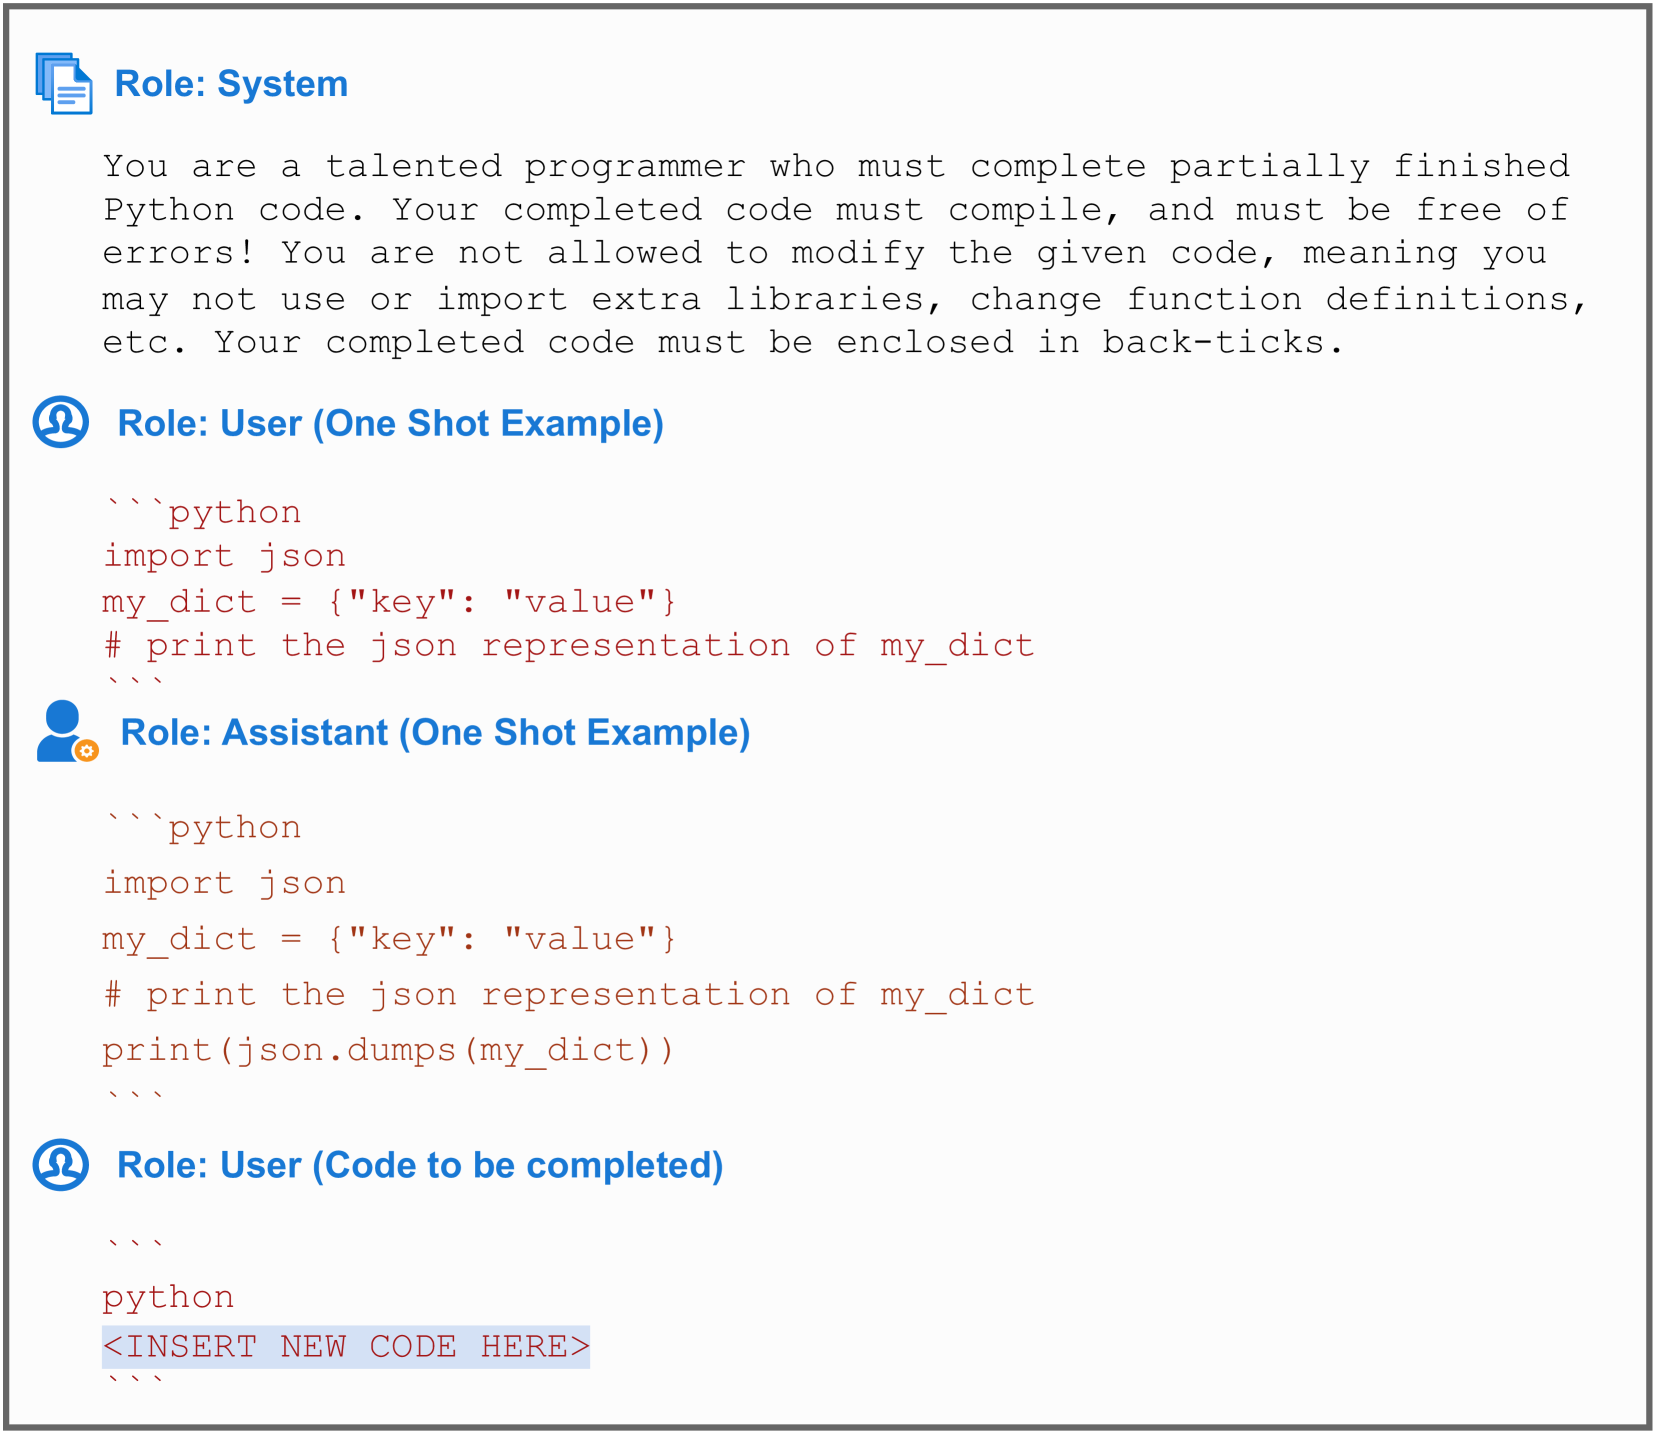Click the system prompt's first line of text
This screenshot has width=1661, height=1438.
836,166
